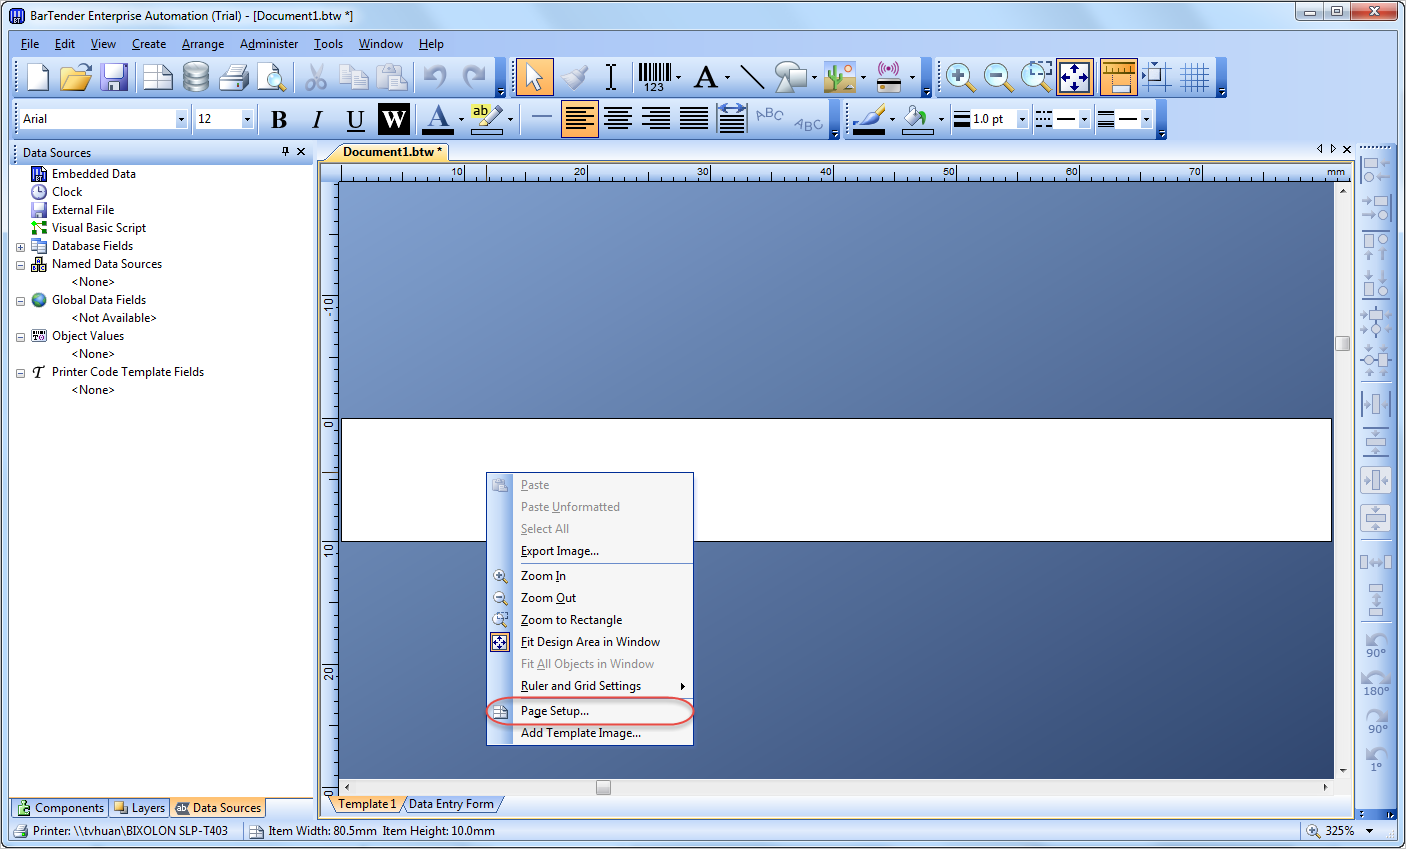Click the format painter brush icon

pyautogui.click(x=574, y=77)
